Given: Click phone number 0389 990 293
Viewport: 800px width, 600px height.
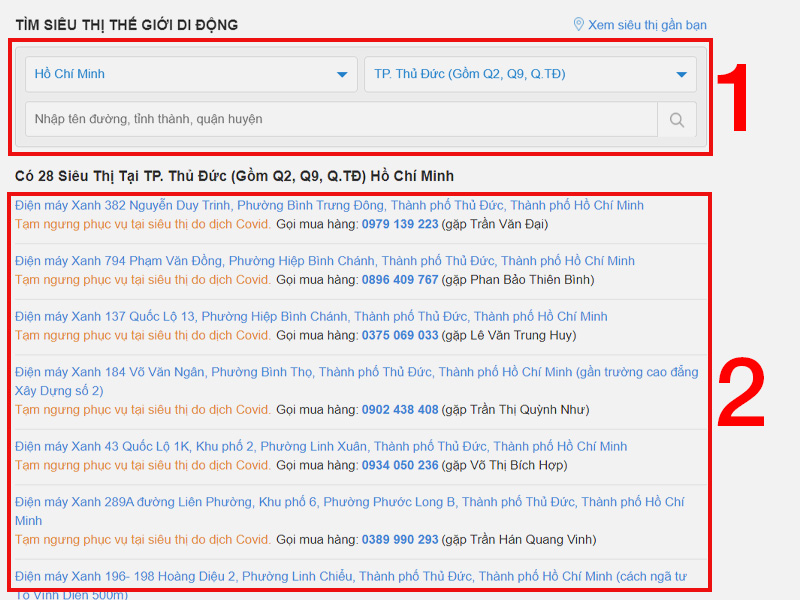Looking at the screenshot, I should coord(400,540).
